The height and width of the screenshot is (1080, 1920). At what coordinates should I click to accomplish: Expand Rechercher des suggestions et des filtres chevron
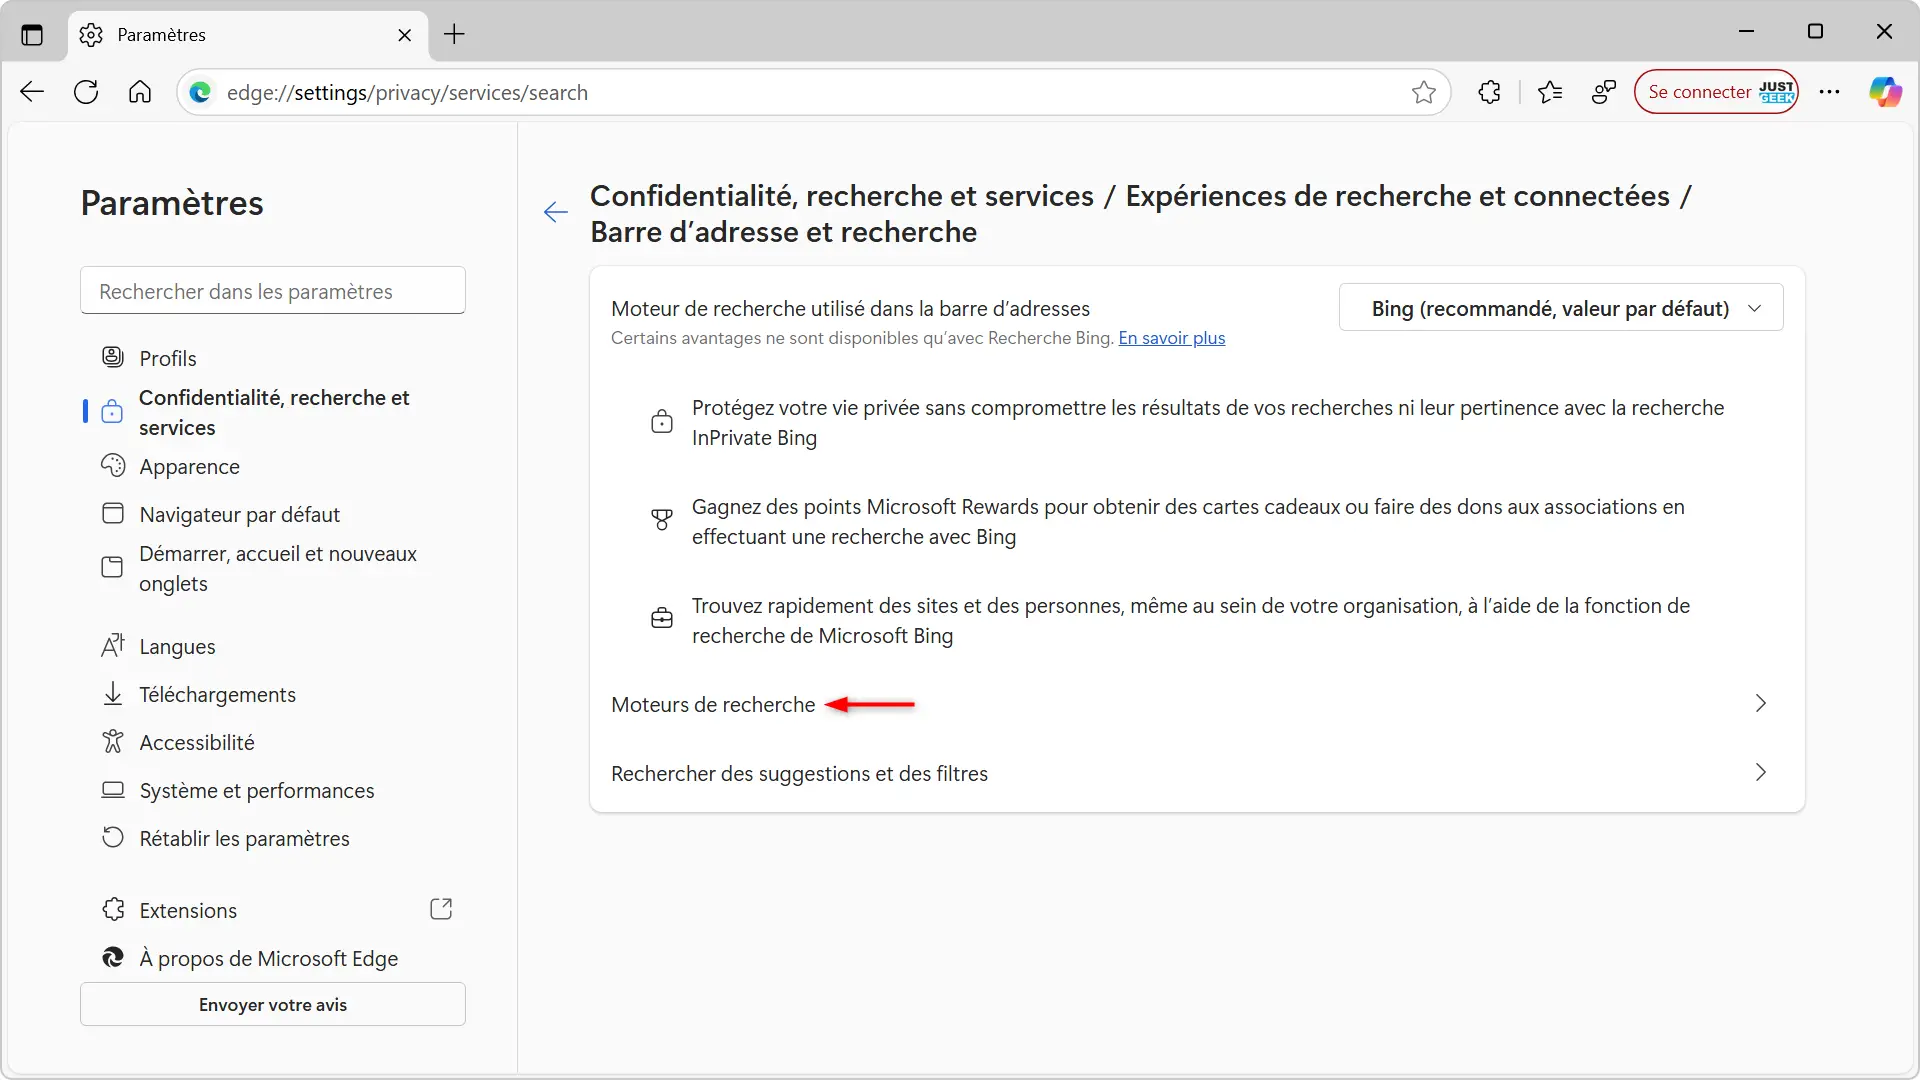[x=1760, y=773]
